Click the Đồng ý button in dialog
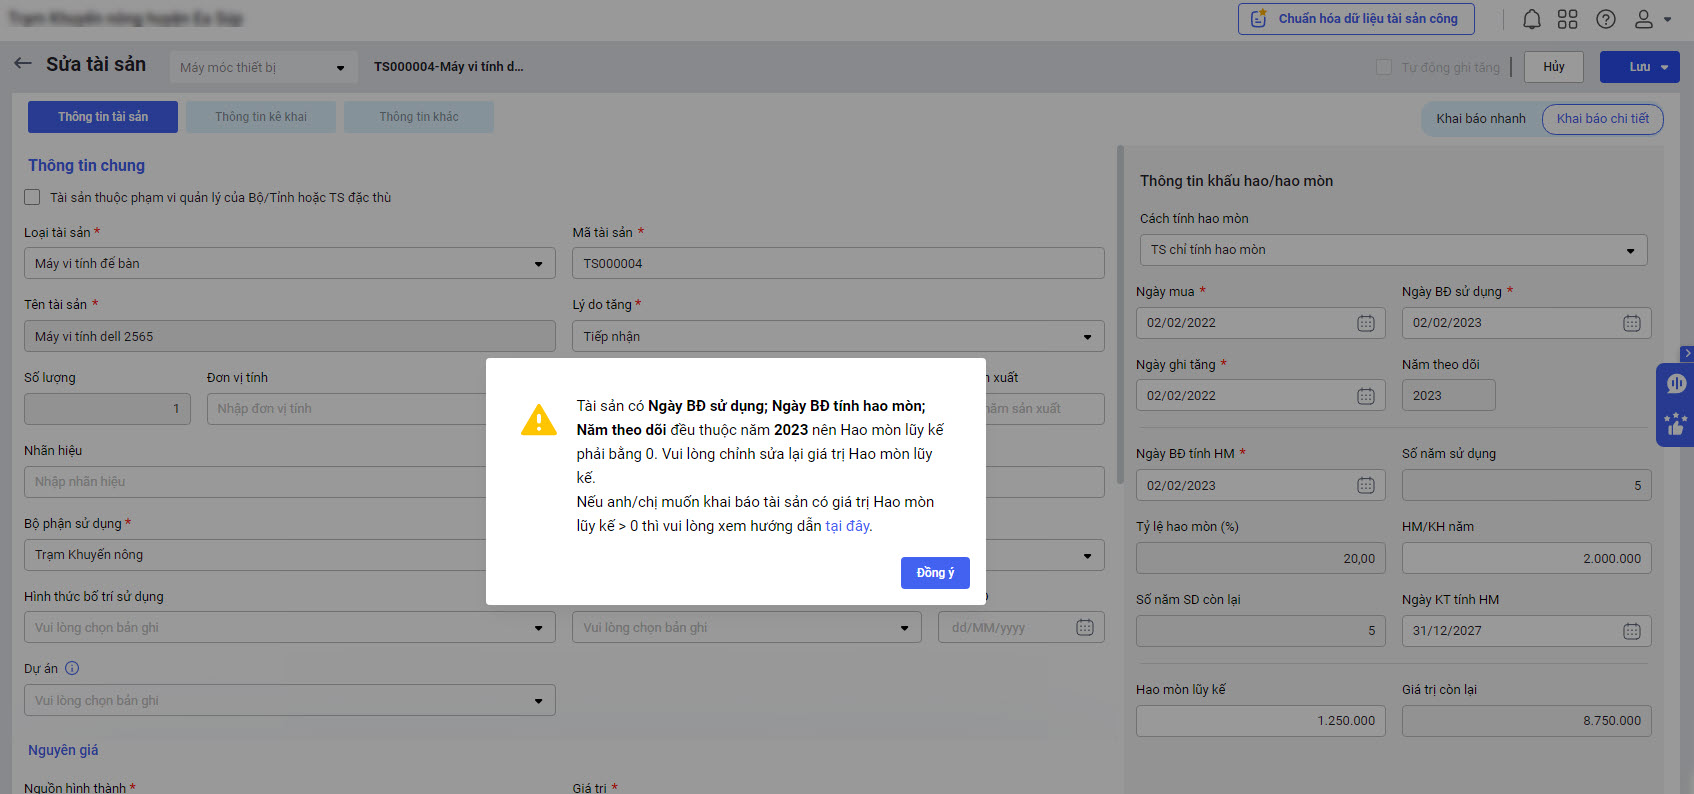This screenshot has width=1694, height=794. [x=934, y=573]
